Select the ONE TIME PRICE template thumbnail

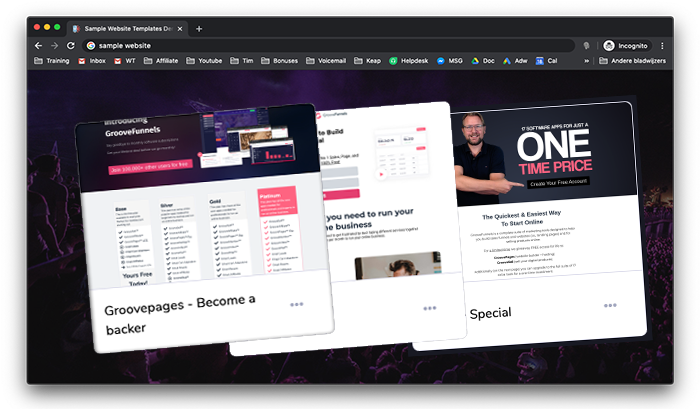tap(546, 192)
